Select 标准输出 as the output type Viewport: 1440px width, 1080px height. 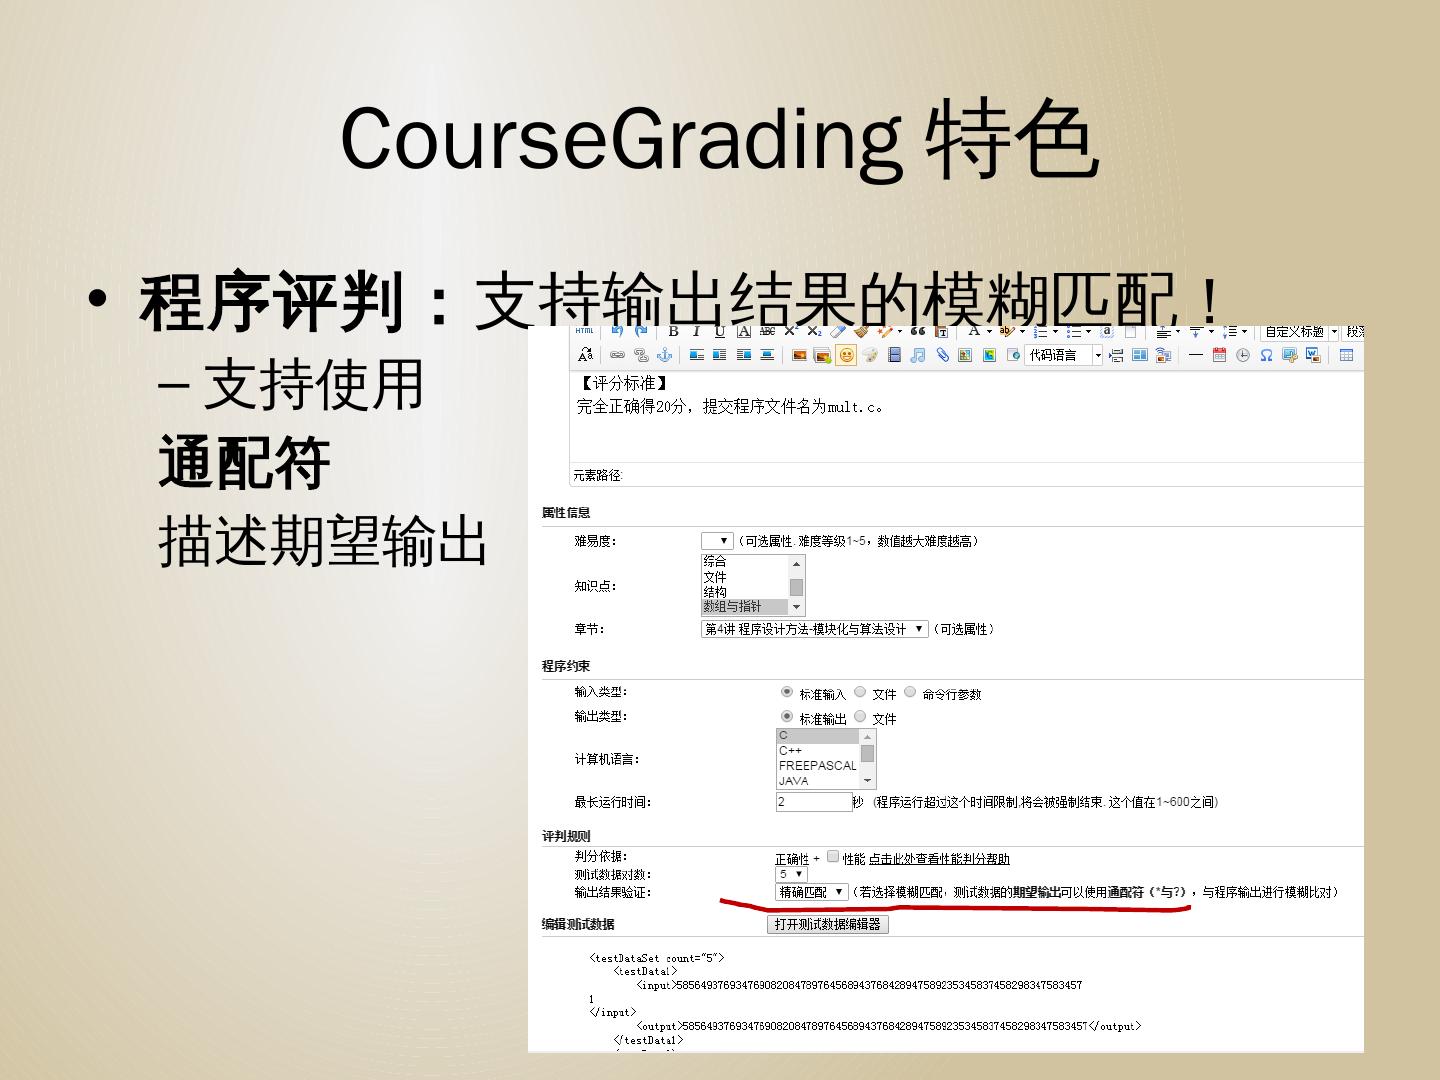pyautogui.click(x=787, y=717)
